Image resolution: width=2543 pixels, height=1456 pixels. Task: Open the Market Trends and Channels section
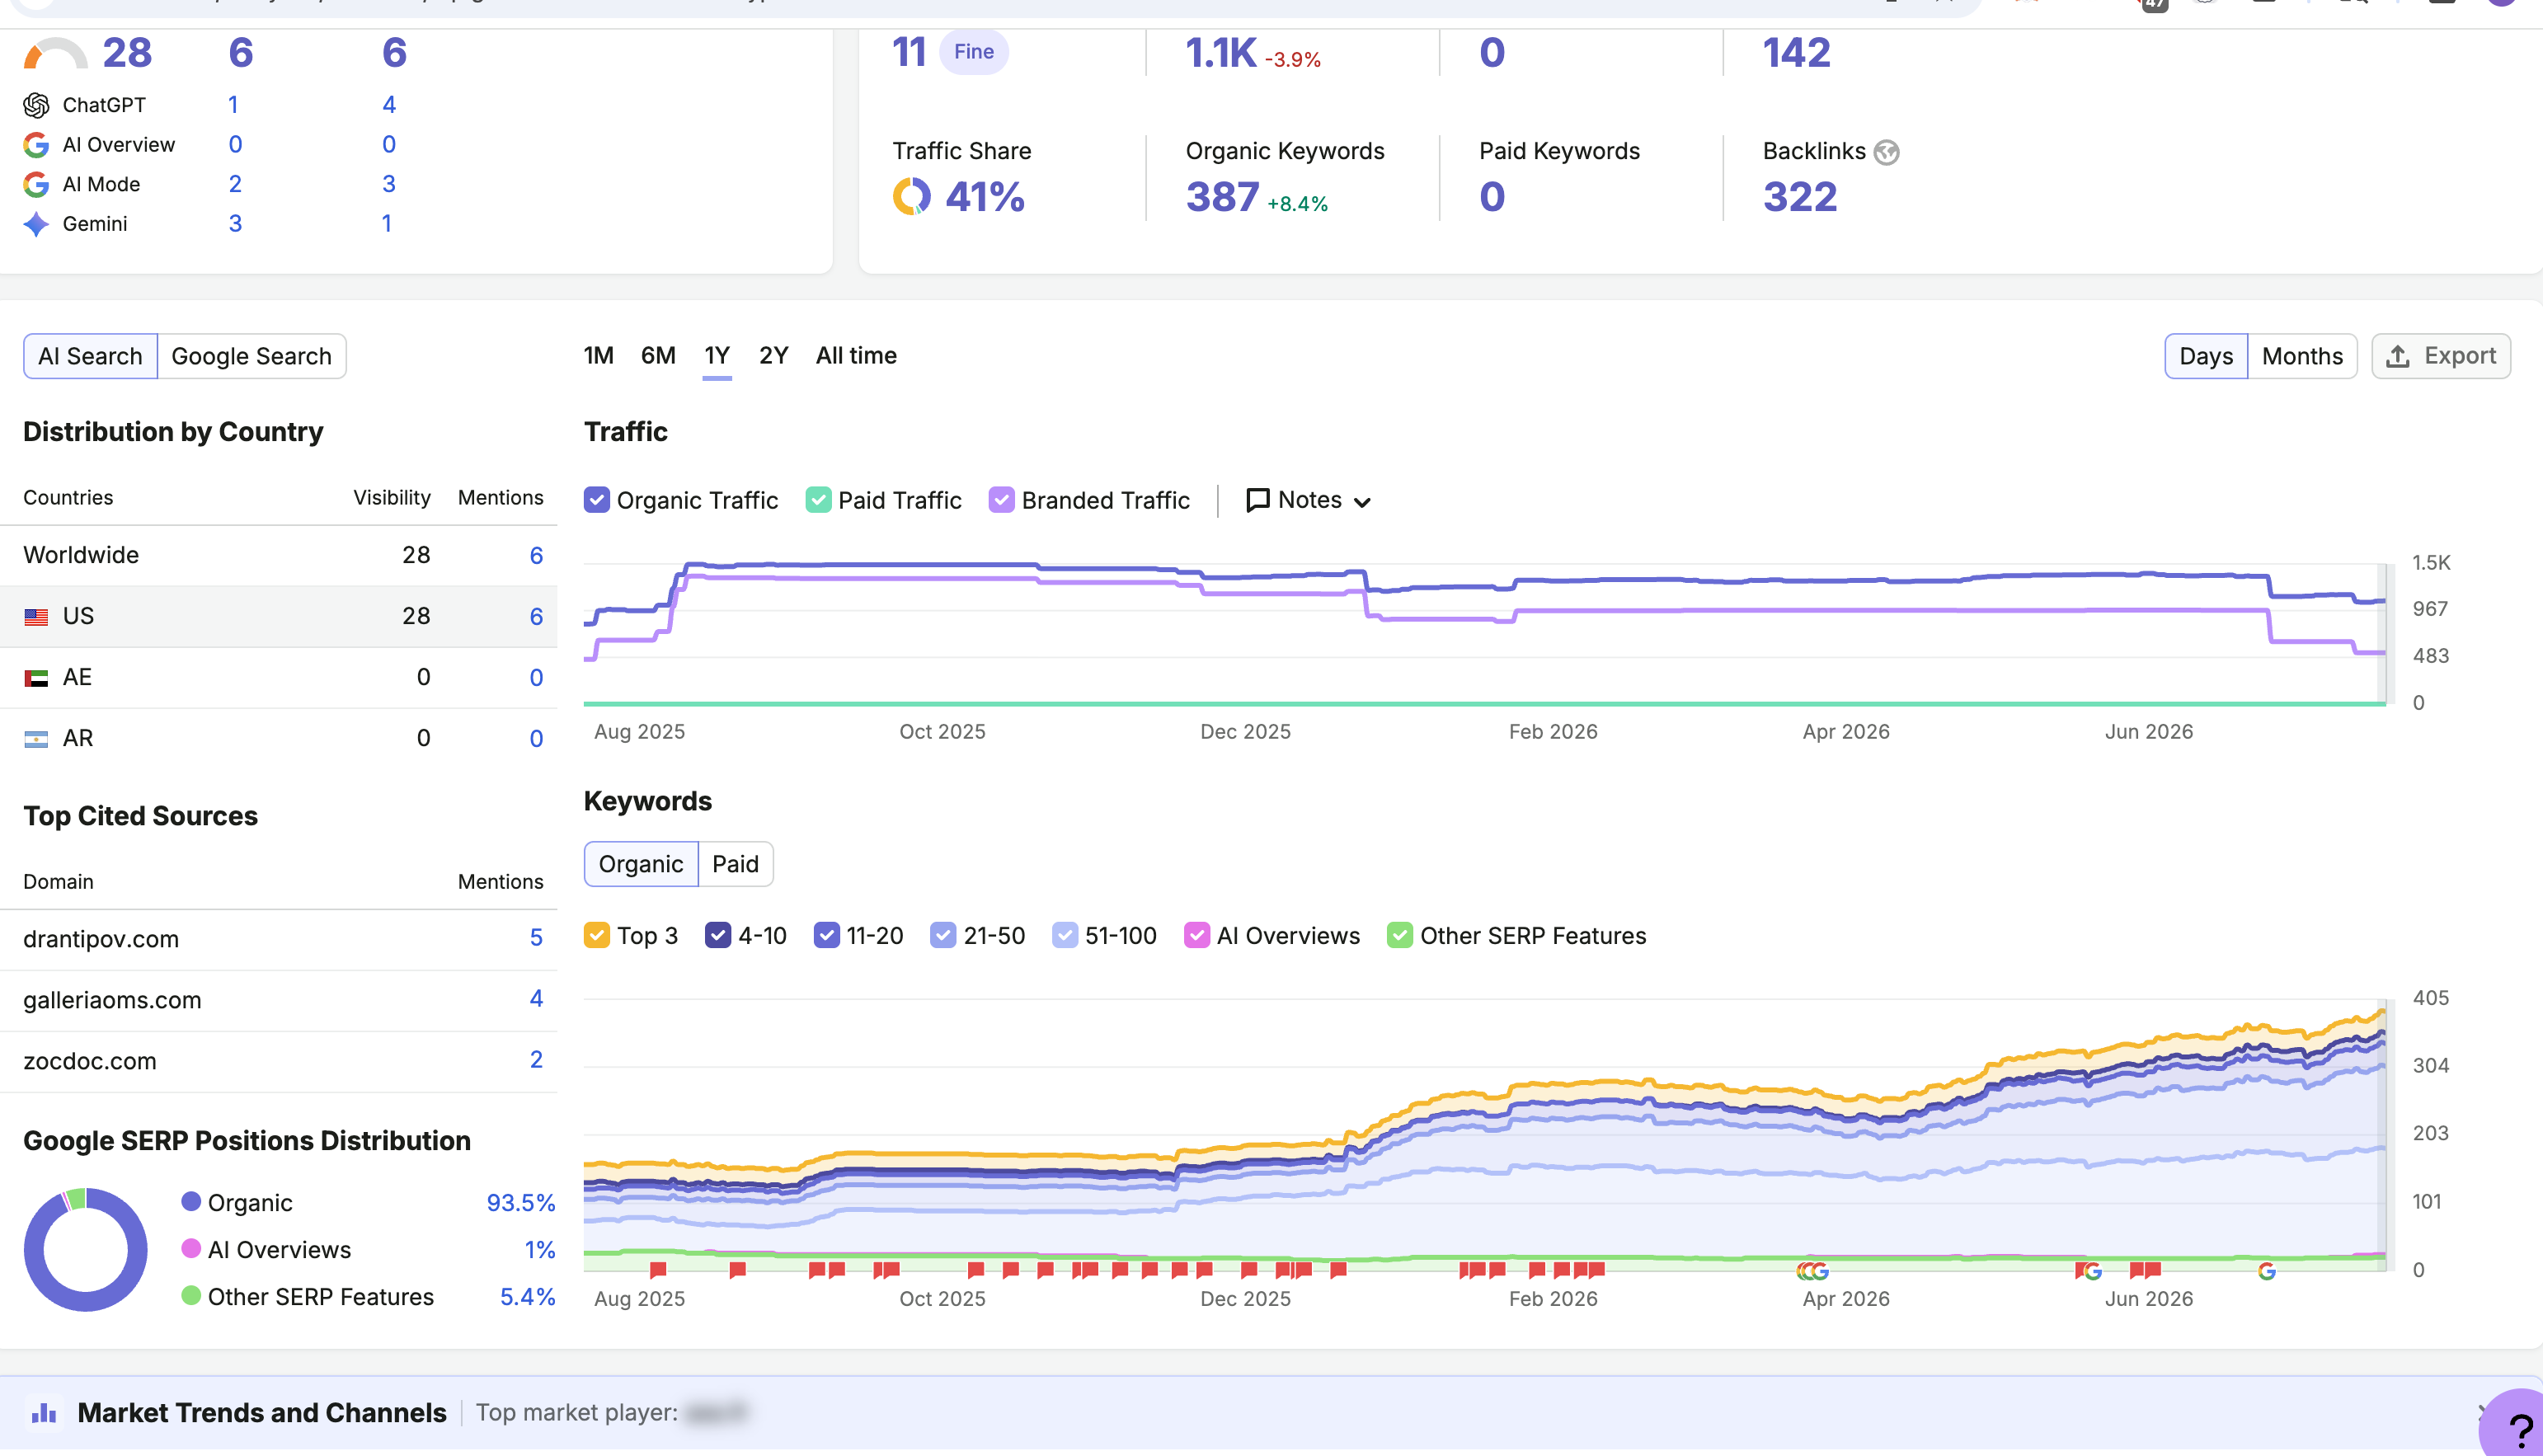click(262, 1413)
